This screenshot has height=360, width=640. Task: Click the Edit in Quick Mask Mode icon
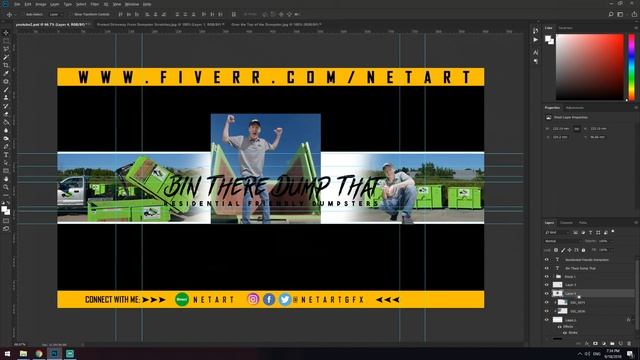tap(6, 221)
